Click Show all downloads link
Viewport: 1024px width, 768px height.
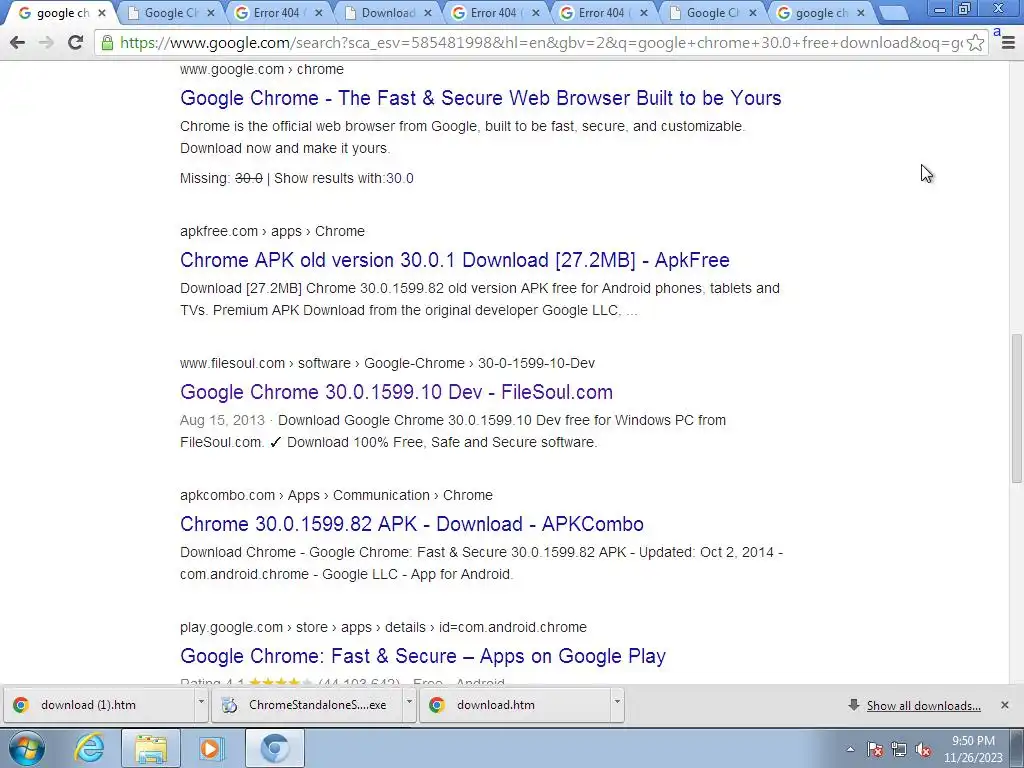click(923, 706)
